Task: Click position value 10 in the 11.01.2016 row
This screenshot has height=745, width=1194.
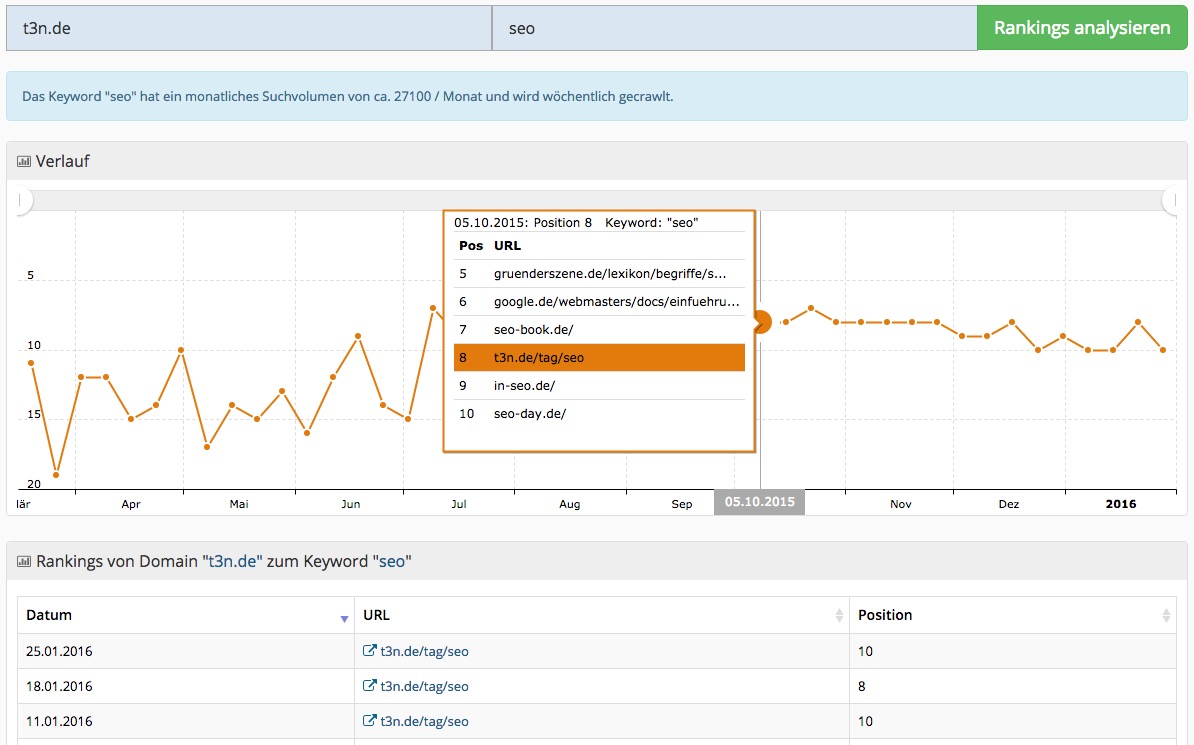Action: tap(865, 721)
